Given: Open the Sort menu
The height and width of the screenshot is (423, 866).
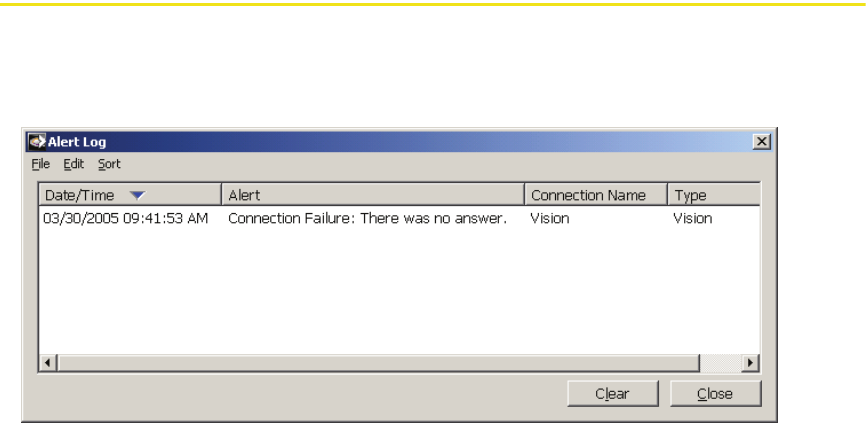Looking at the screenshot, I should click(x=109, y=164).
